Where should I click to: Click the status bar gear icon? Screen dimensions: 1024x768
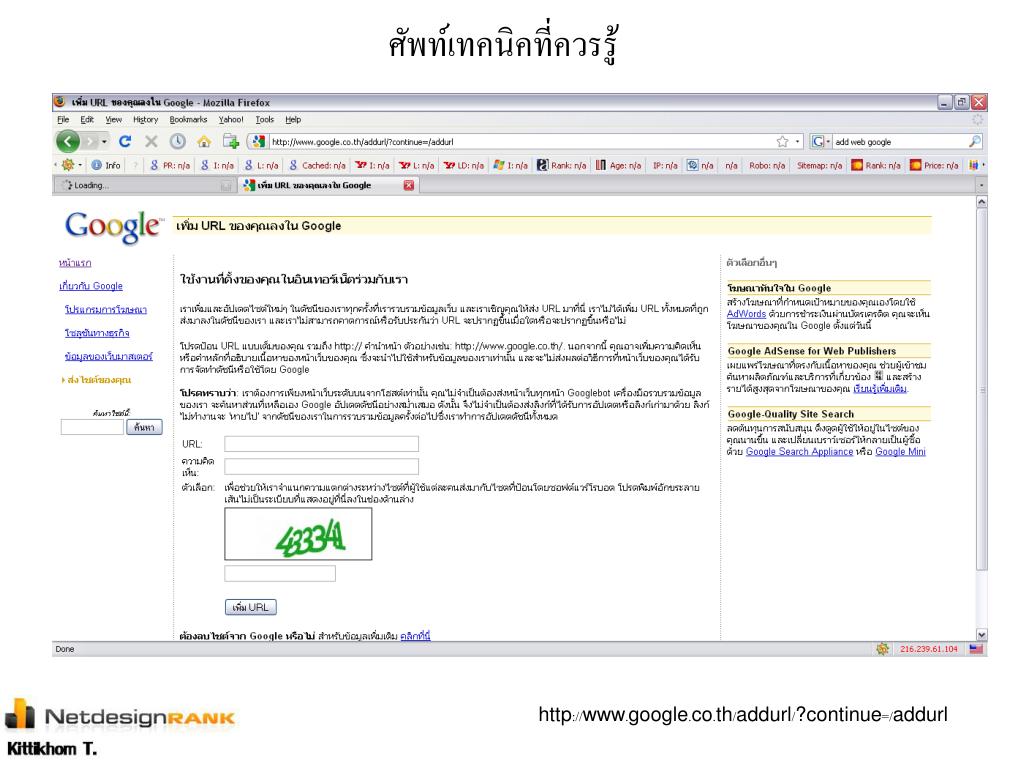pos(882,648)
